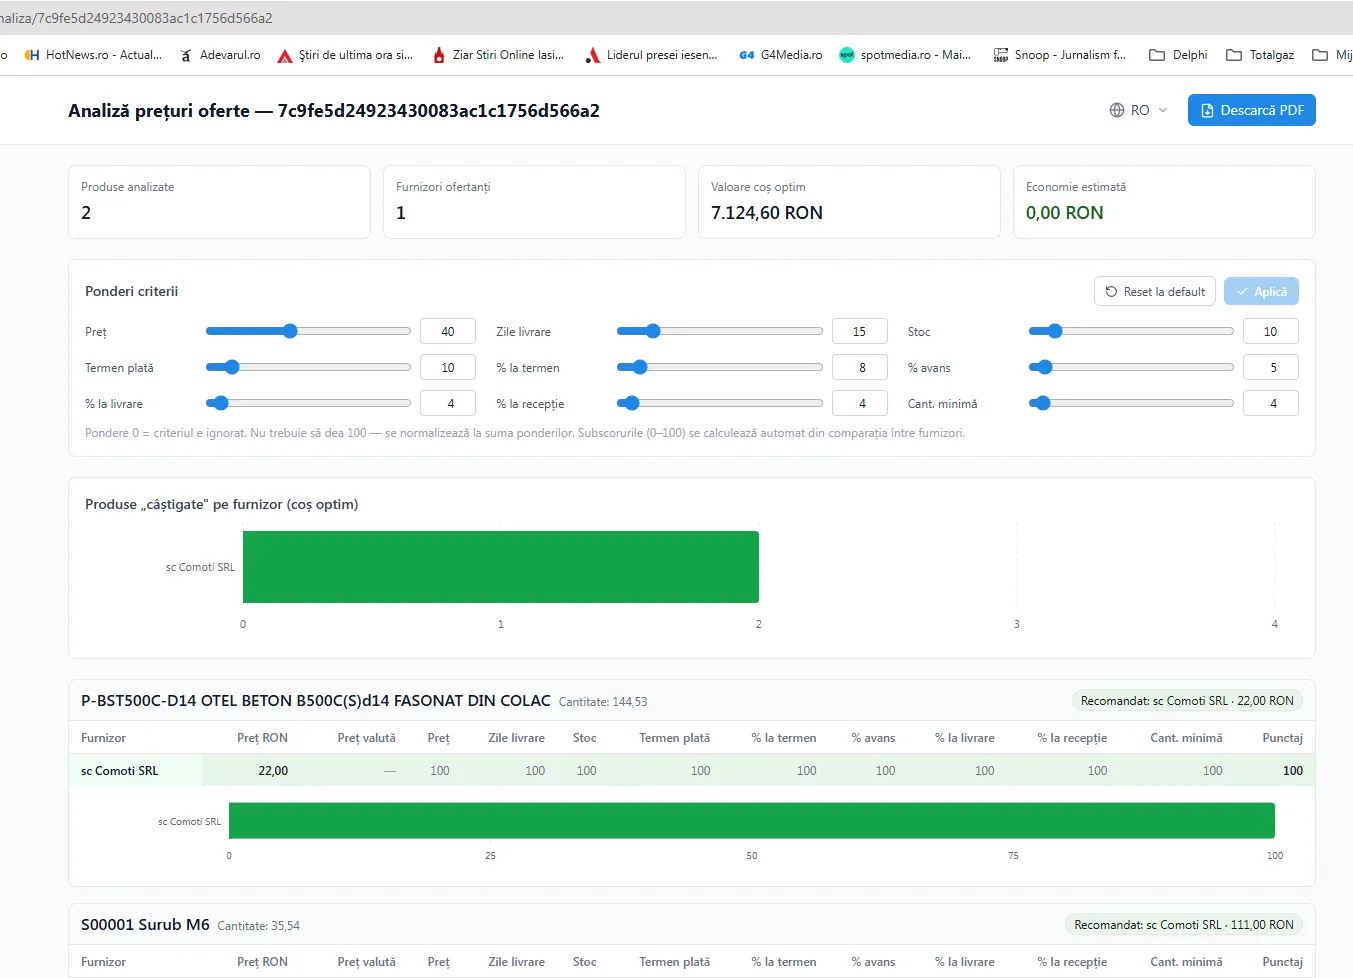The image size is (1353, 978).
Task: Open Snoop bookmark
Action: pyautogui.click(x=1060, y=55)
